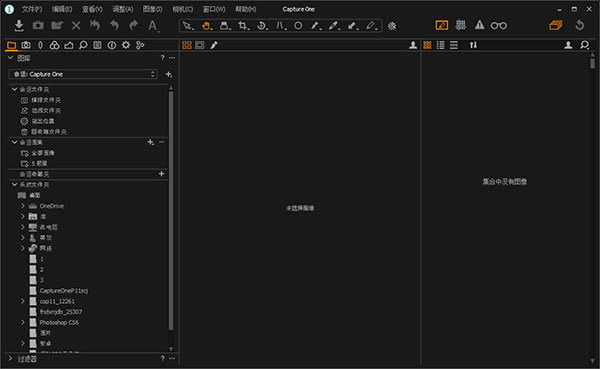The width and height of the screenshot is (600, 369).
Task: Click the X delete icon in top toolbar
Action: coord(76,26)
